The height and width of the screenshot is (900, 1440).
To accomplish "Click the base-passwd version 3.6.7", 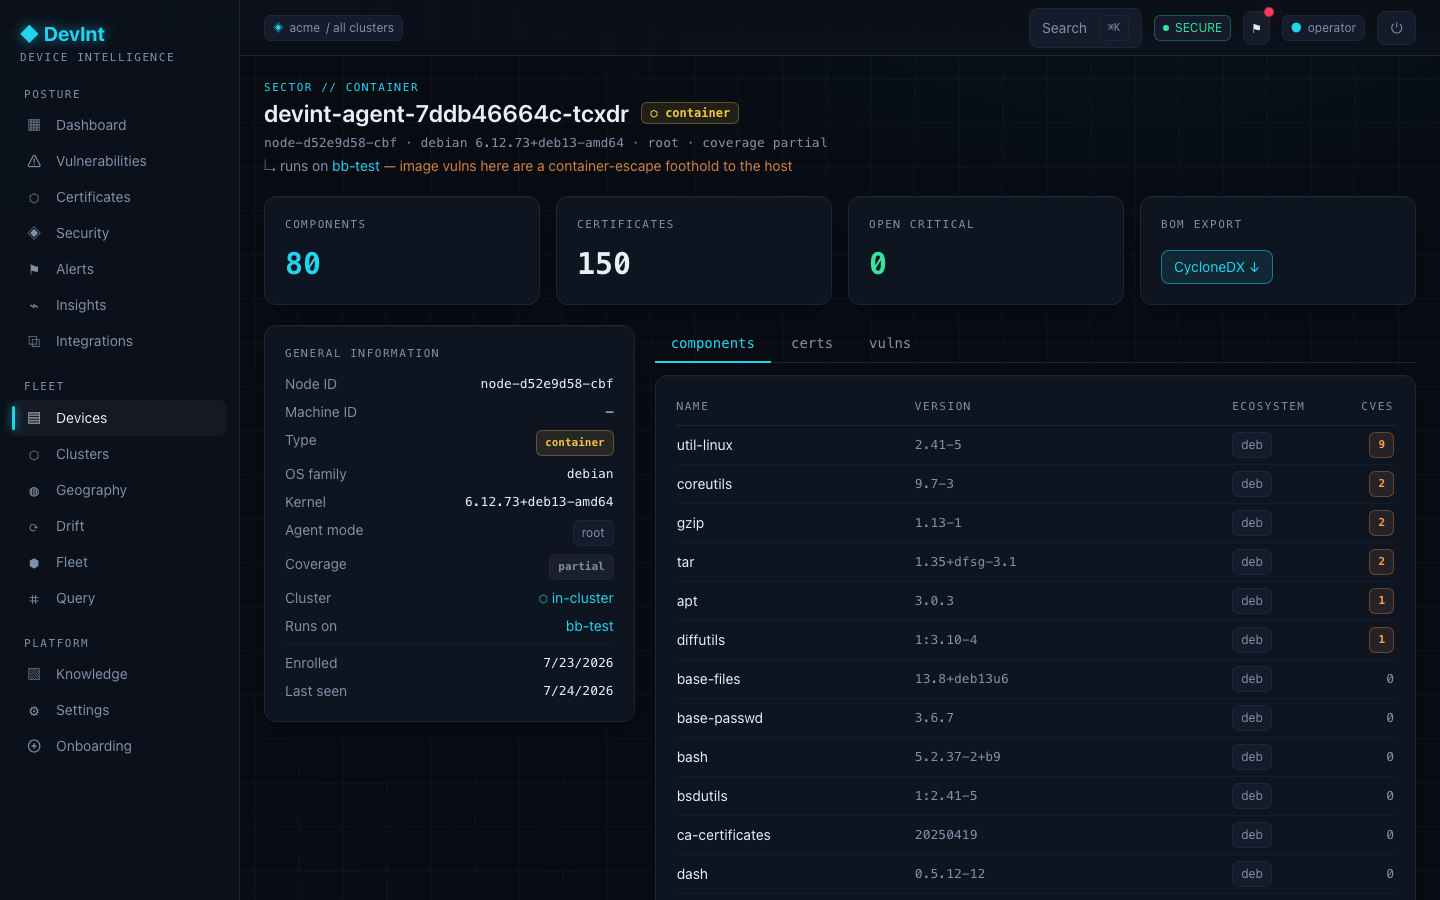I will click(x=934, y=718).
